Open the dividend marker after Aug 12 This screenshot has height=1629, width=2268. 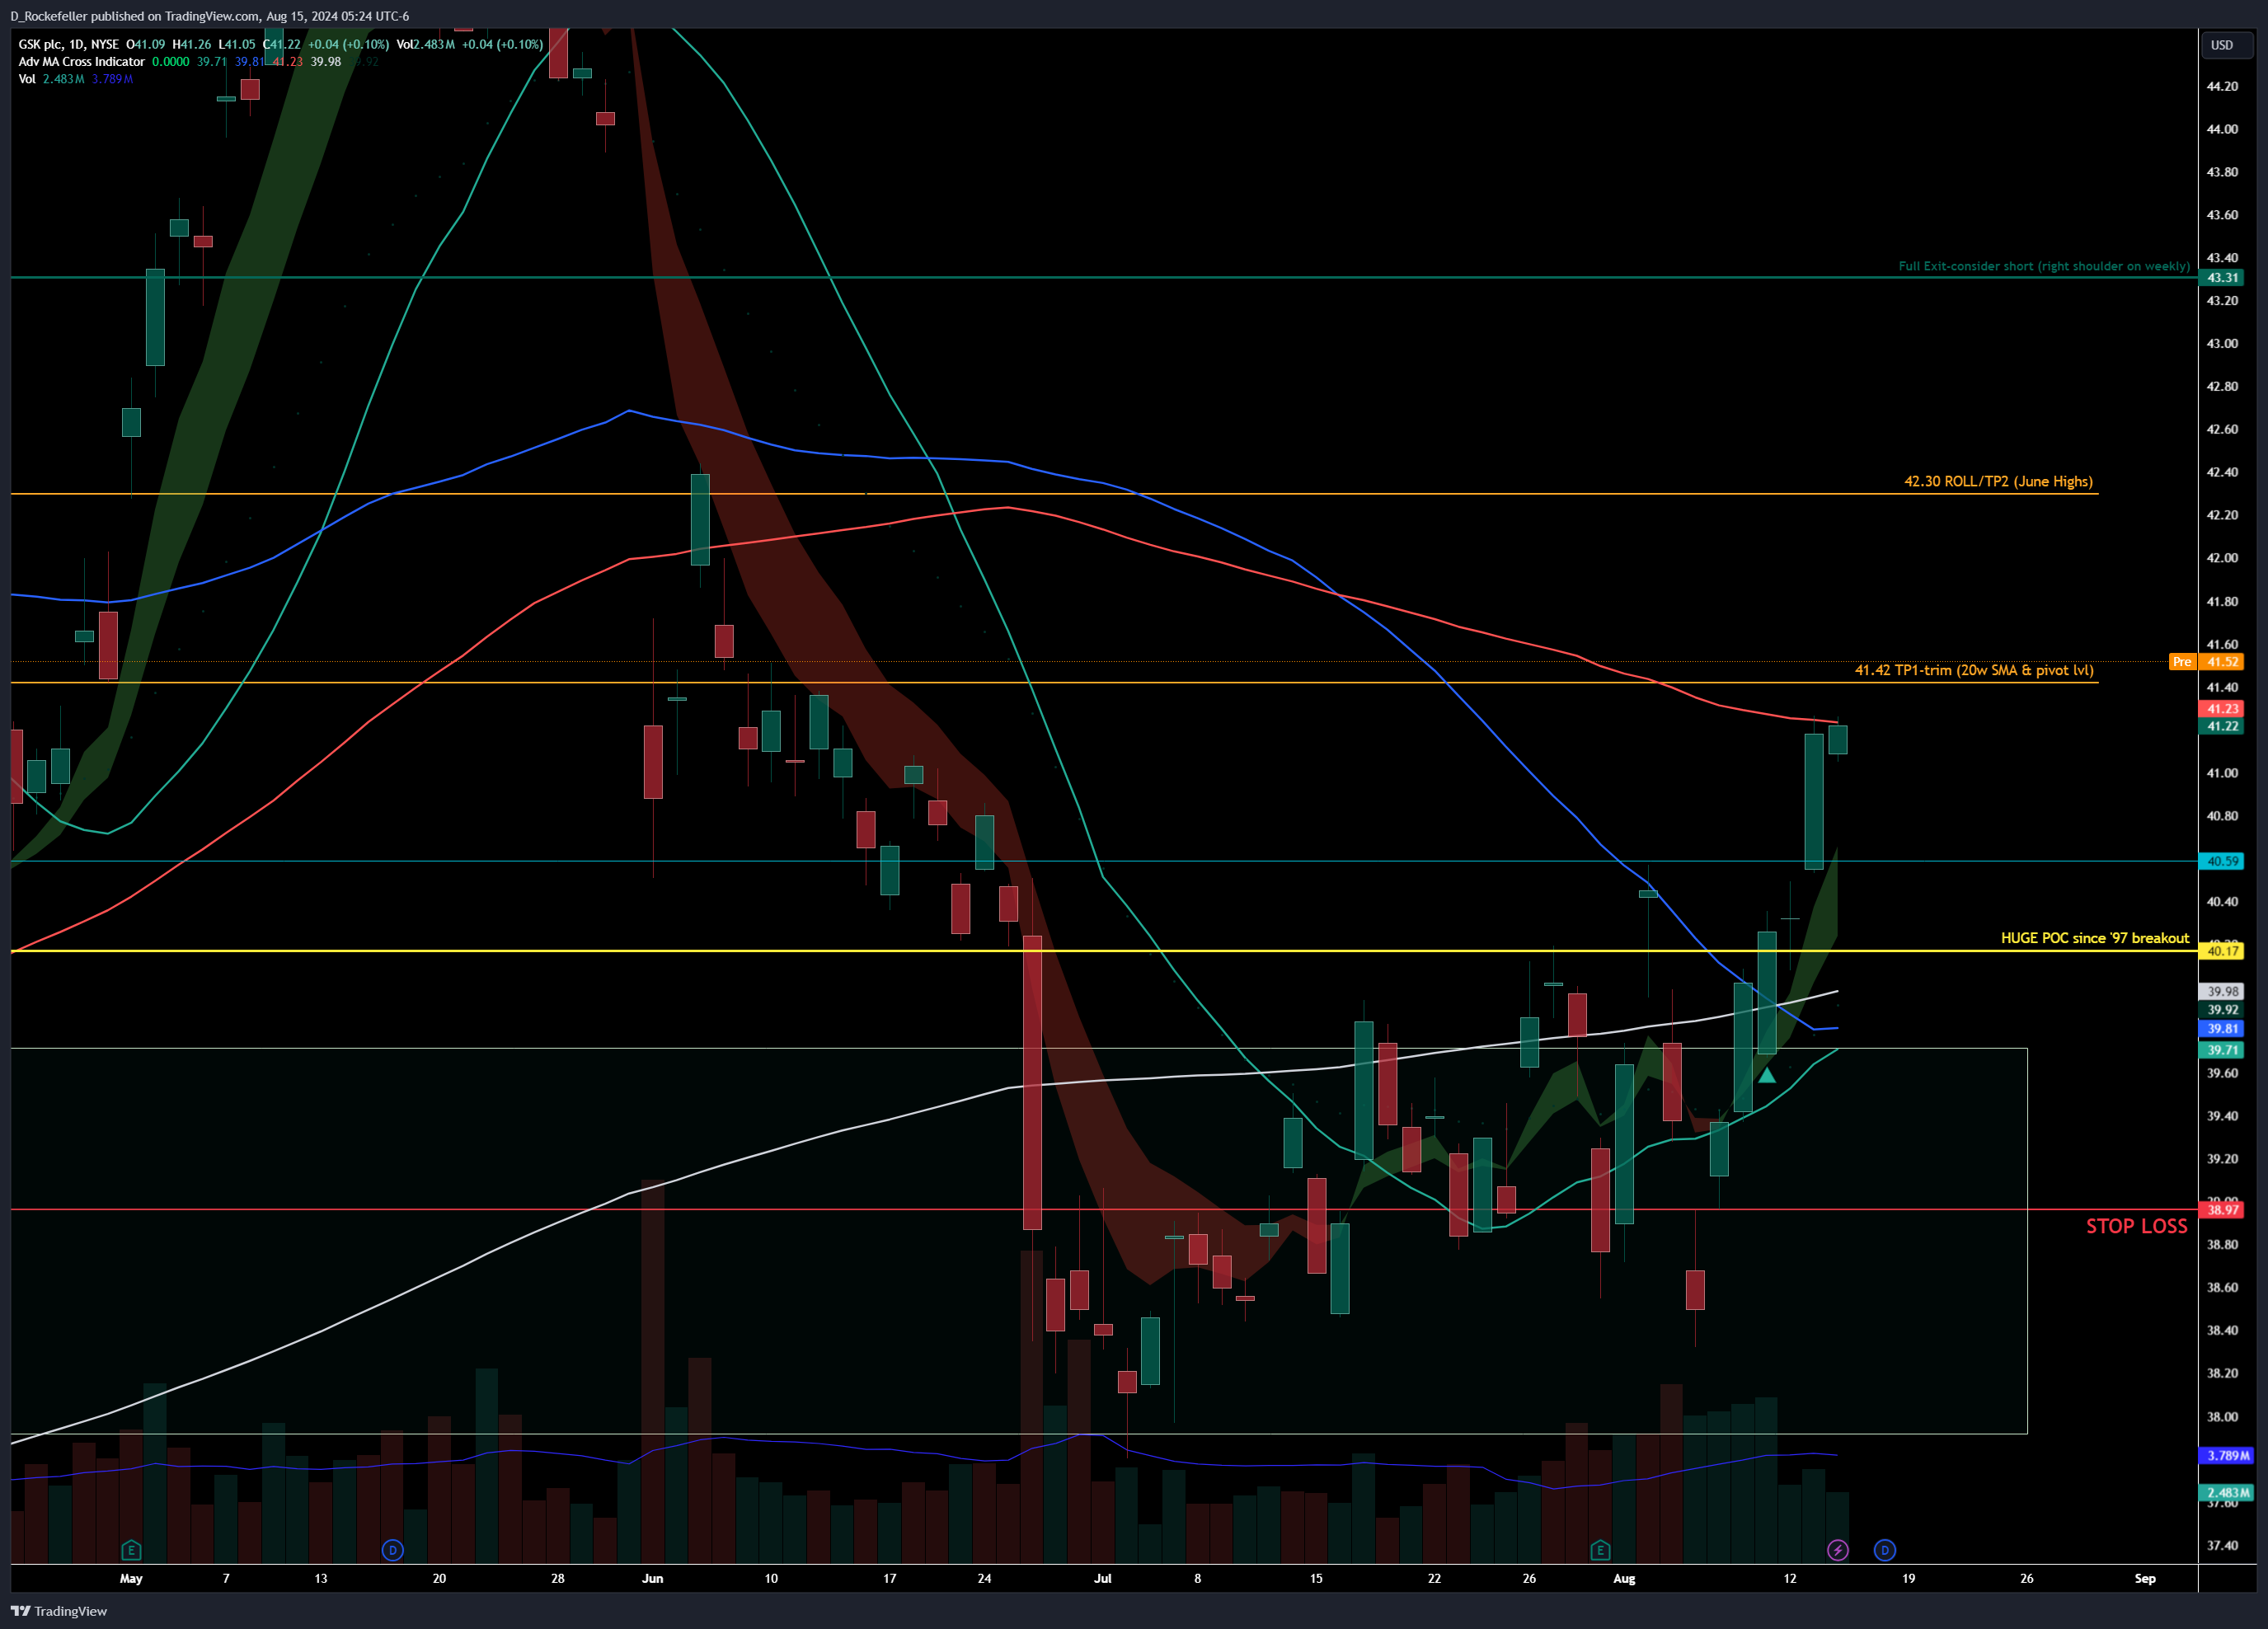click(x=1884, y=1550)
